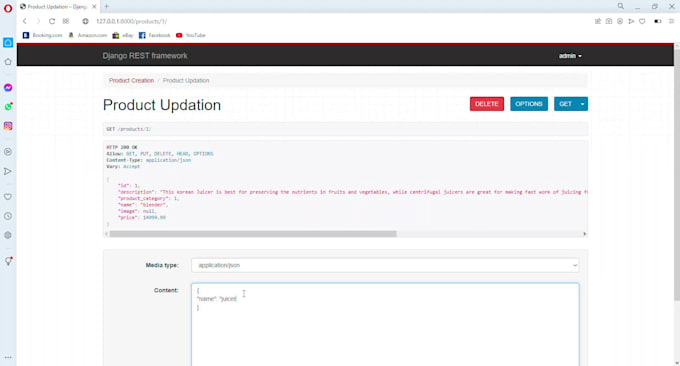This screenshot has height=366, width=680.
Task: Close the Product Updation tab
Action: coord(94,7)
